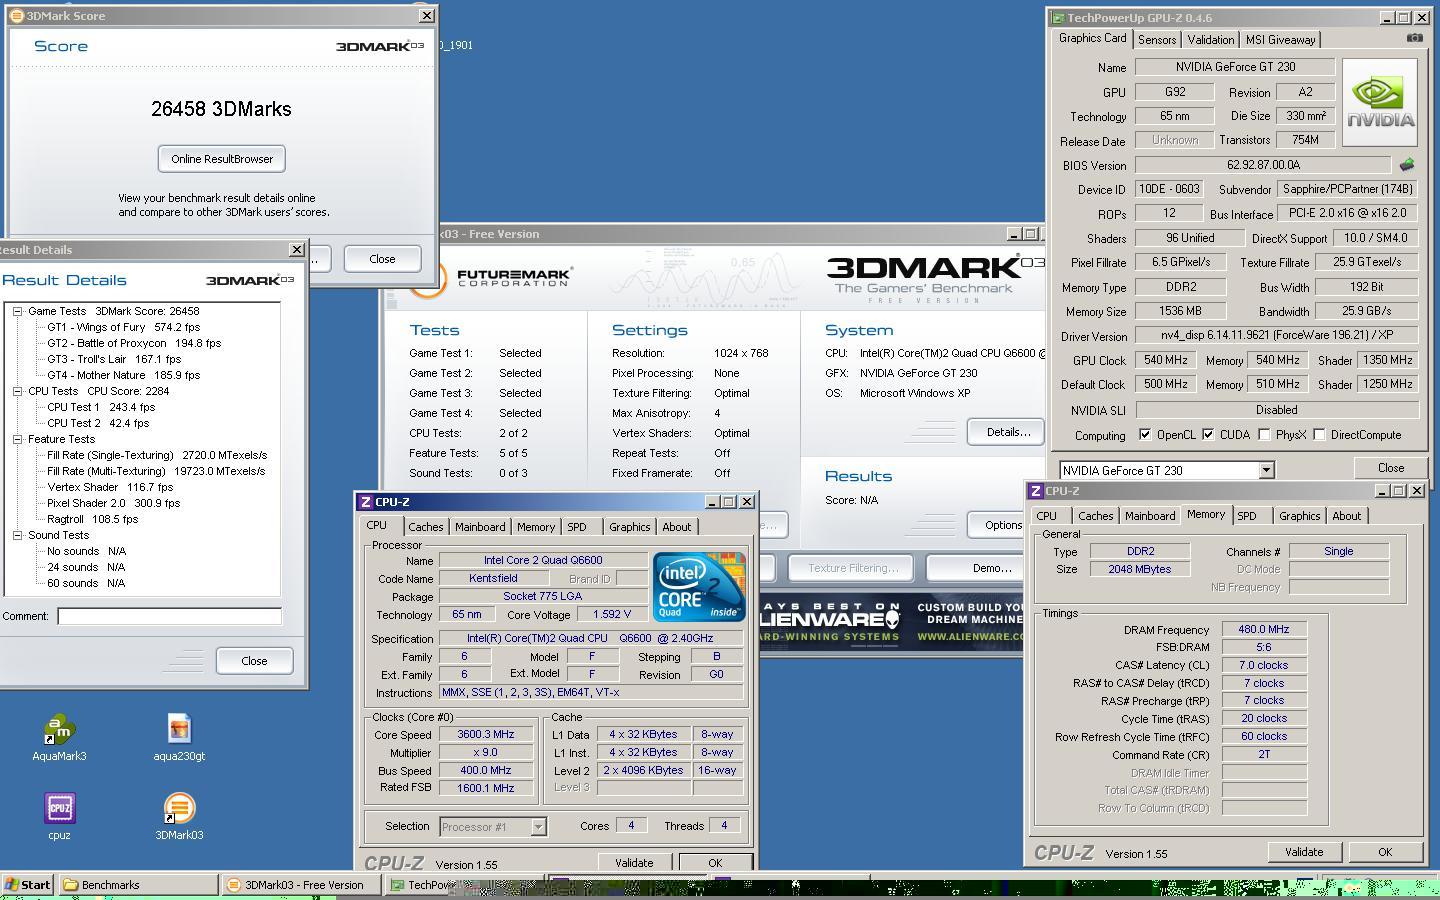Viewport: 1440px width, 900px height.
Task: Click the 3DMark Score window title icon
Action: (x=16, y=16)
